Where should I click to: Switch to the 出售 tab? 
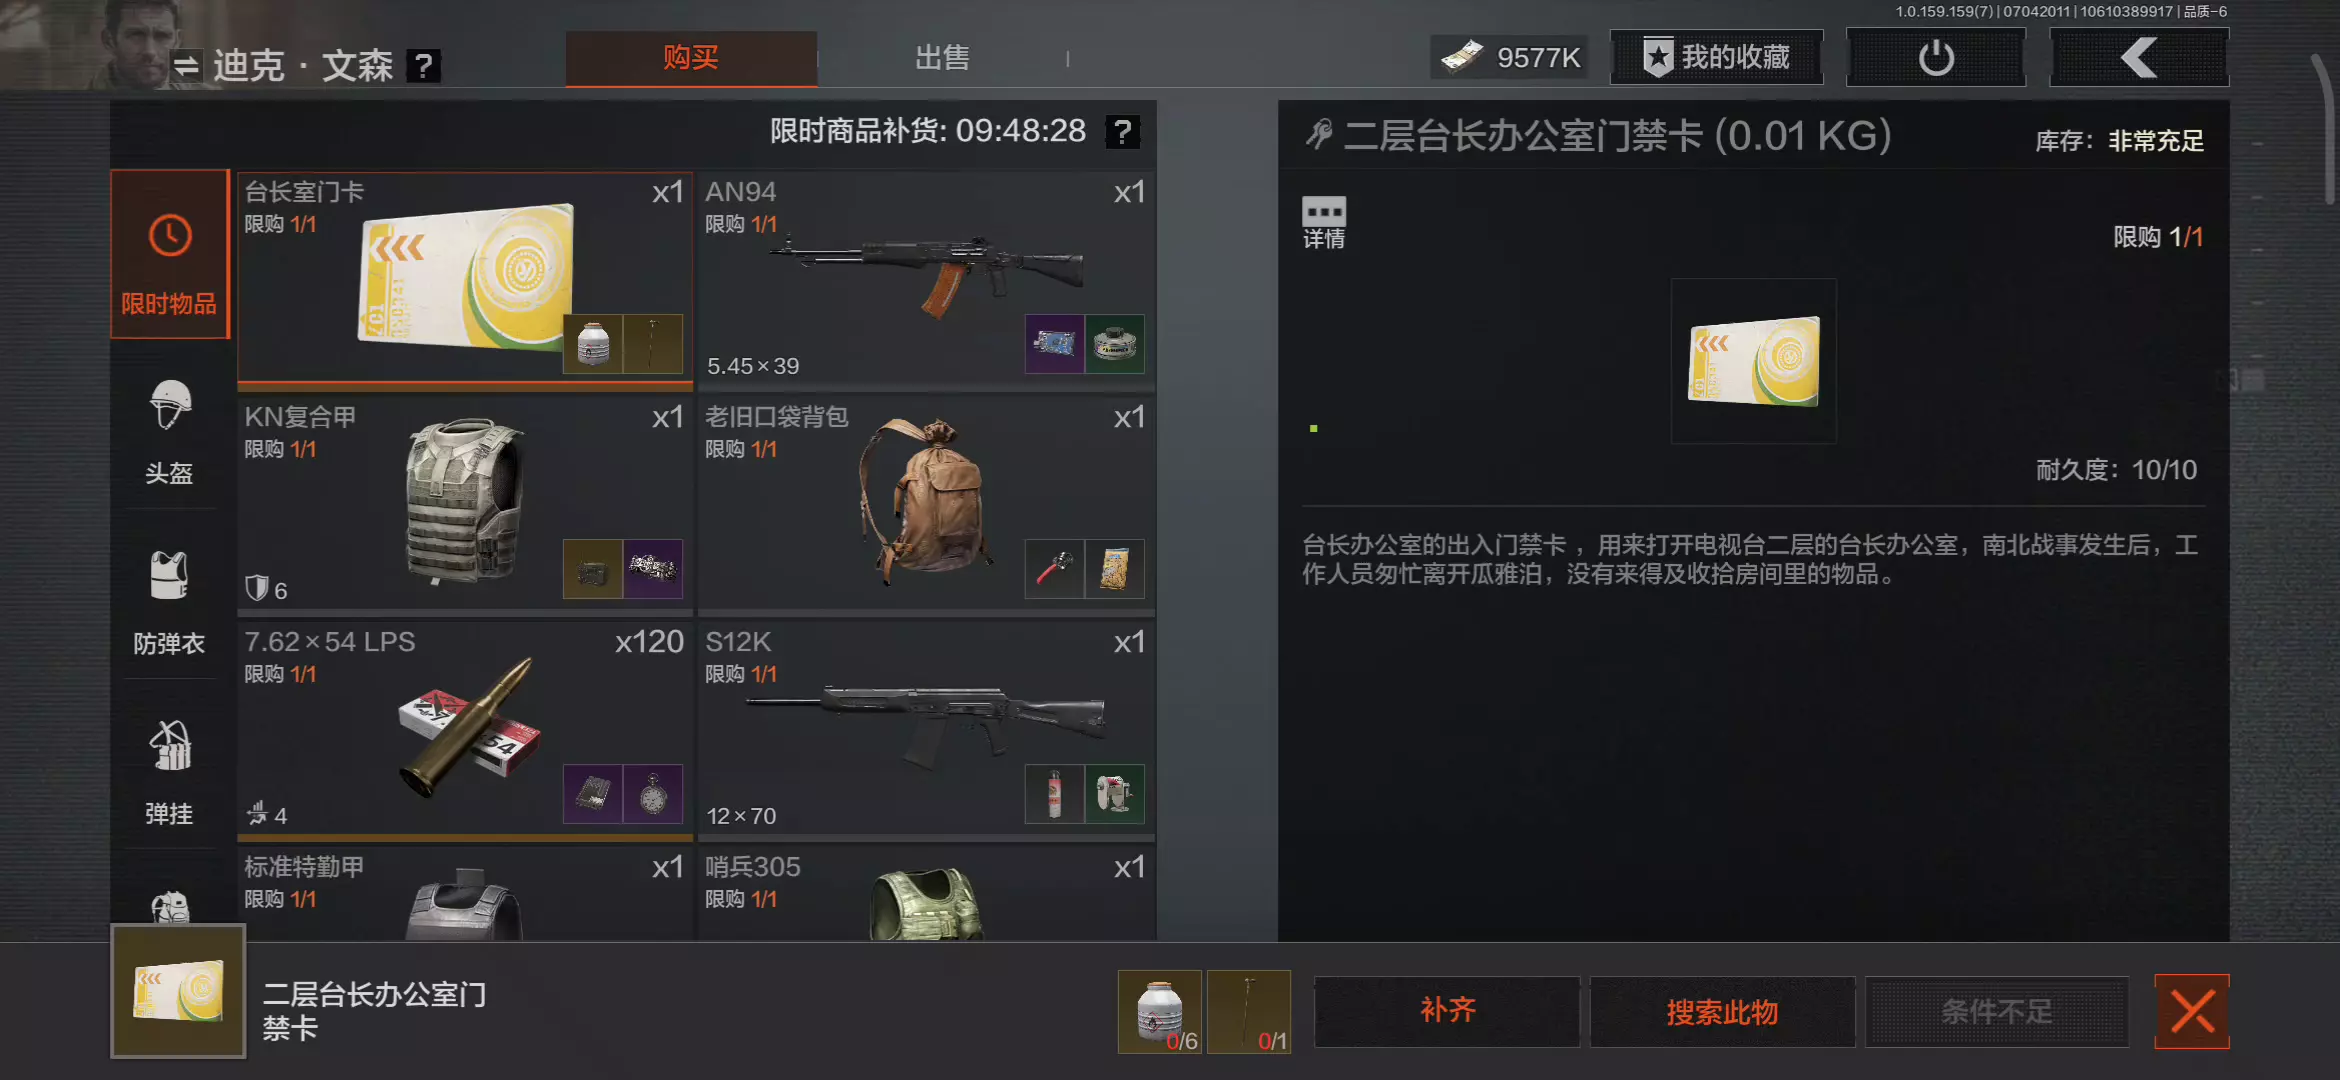pos(942,58)
